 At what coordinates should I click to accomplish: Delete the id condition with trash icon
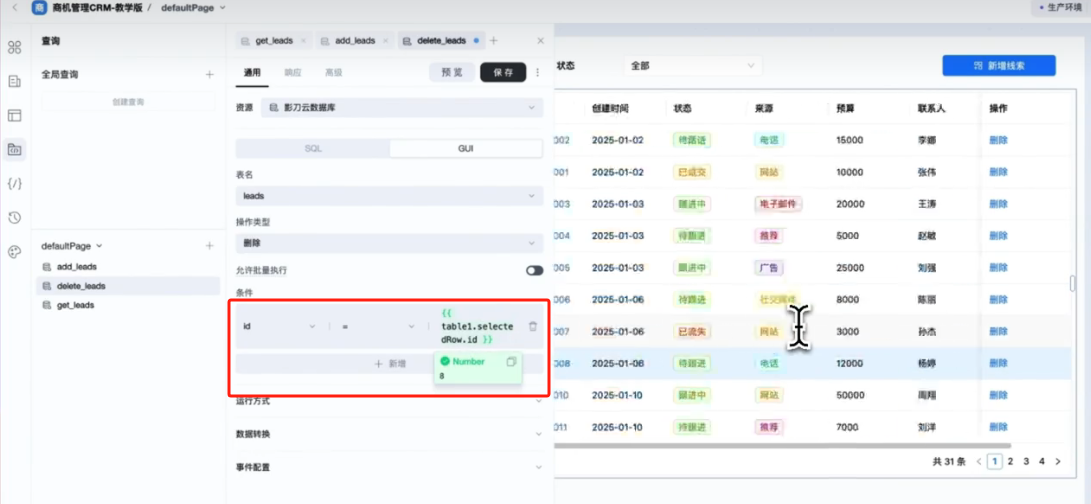click(532, 326)
